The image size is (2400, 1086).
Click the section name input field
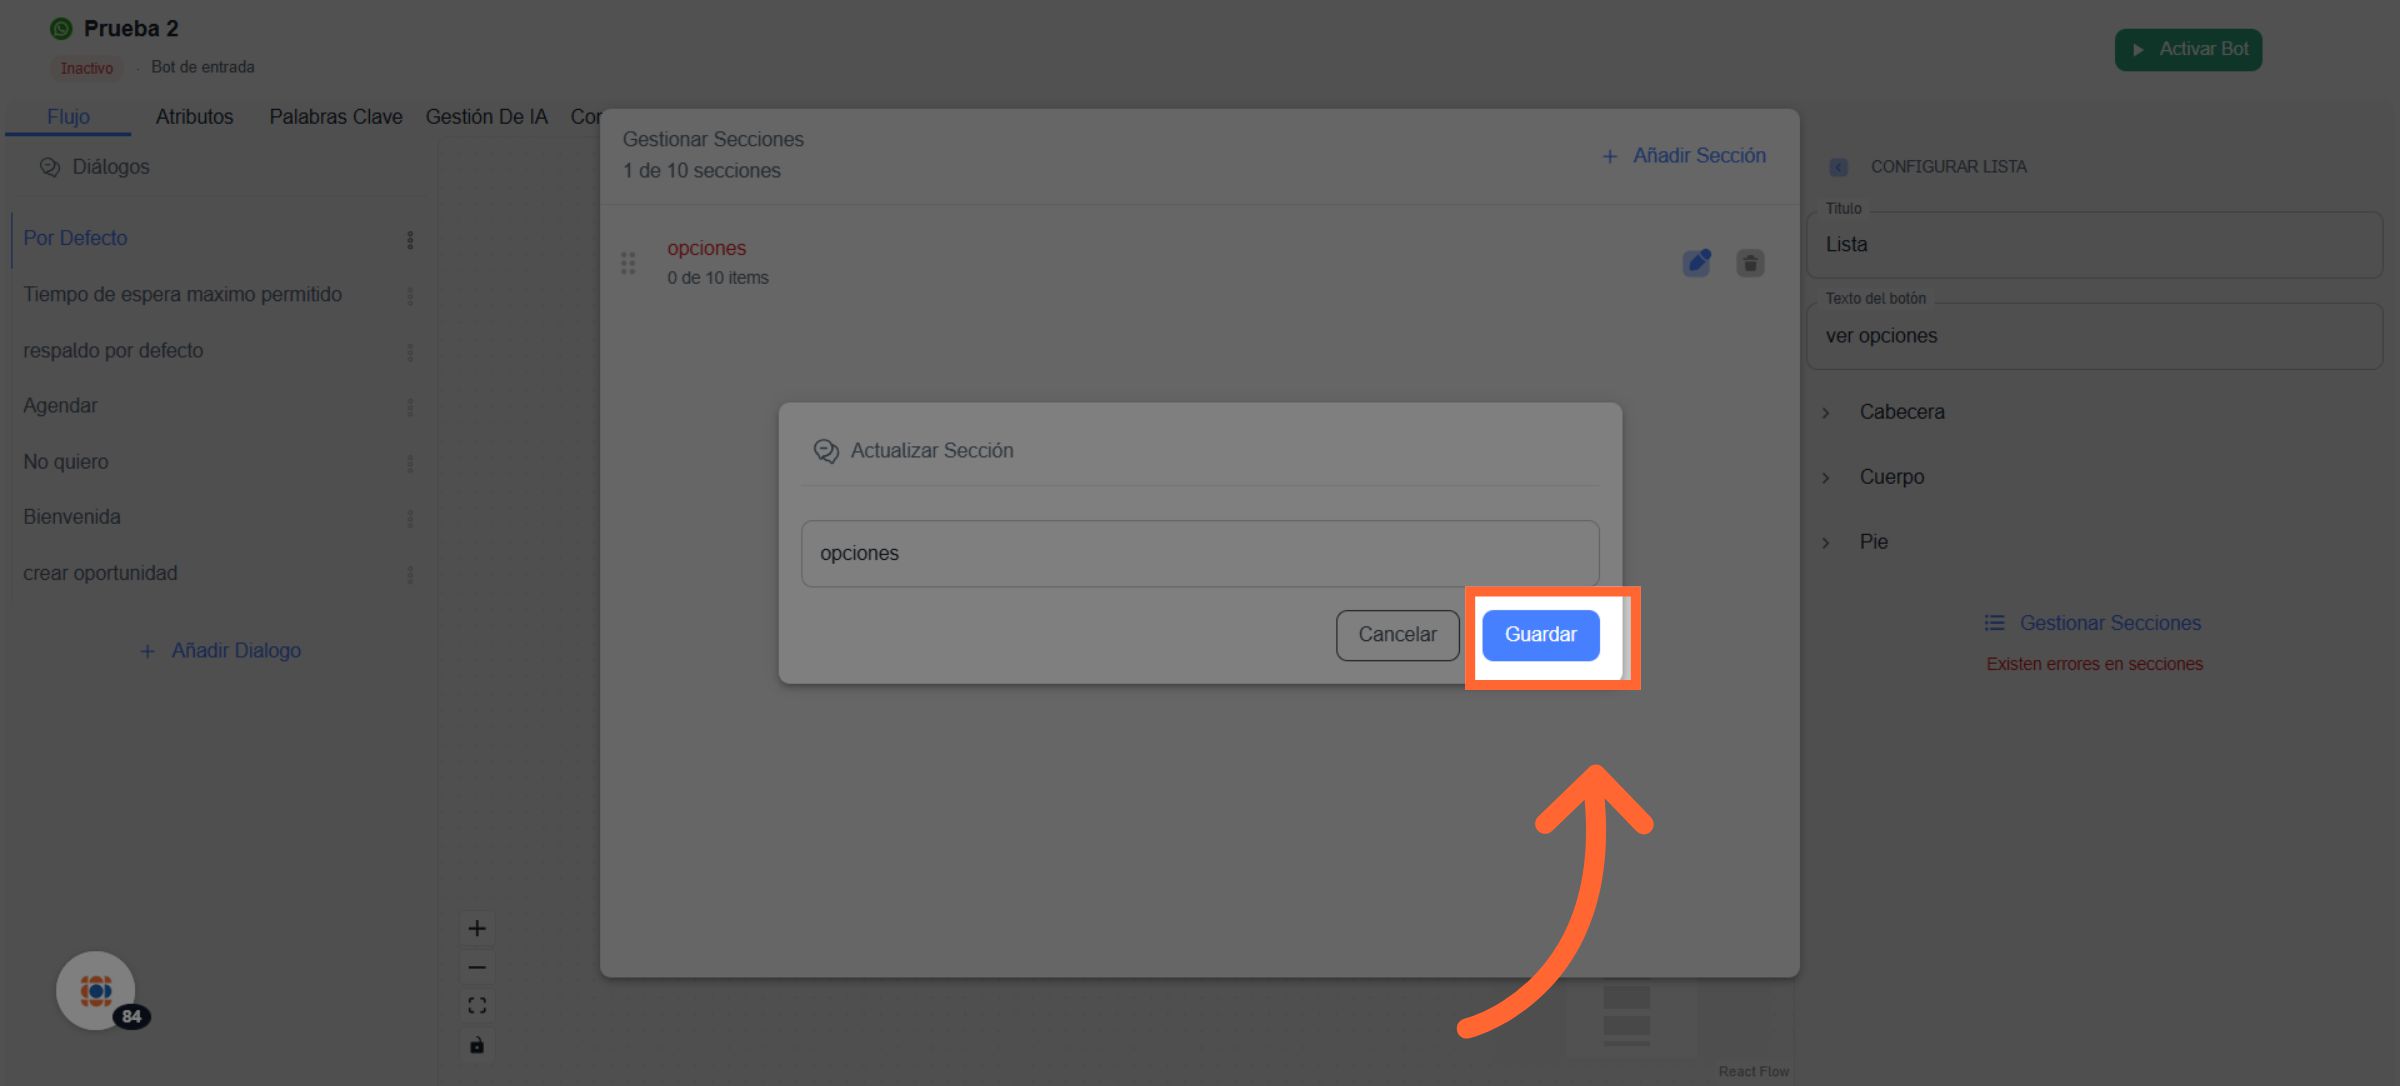pos(1199,553)
